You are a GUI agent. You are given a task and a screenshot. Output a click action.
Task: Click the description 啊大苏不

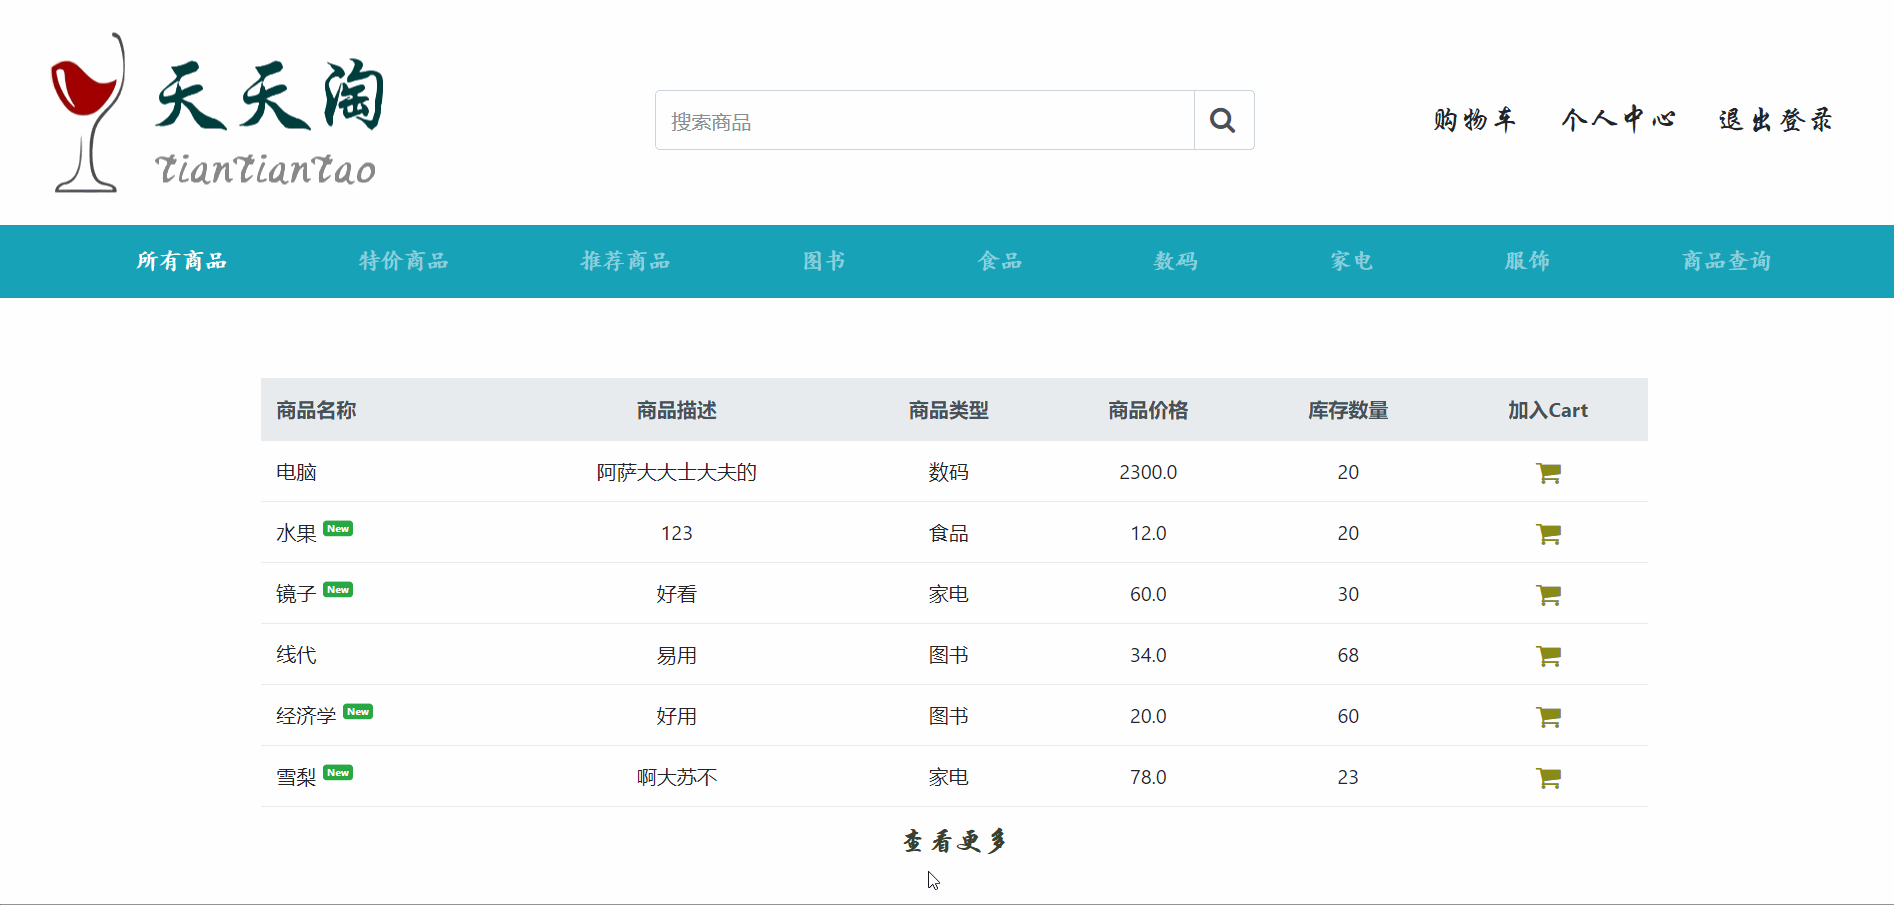click(677, 777)
